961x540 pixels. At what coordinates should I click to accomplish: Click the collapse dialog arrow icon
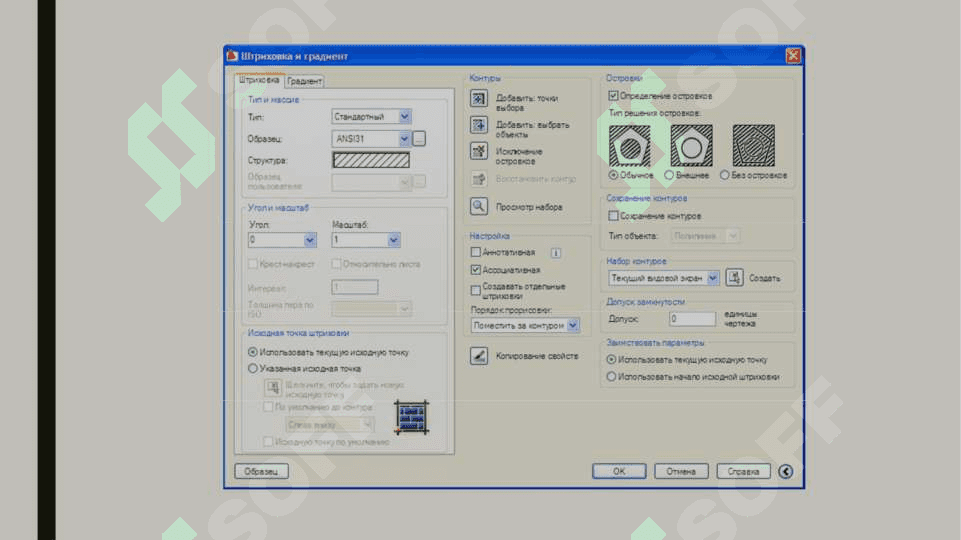(786, 471)
